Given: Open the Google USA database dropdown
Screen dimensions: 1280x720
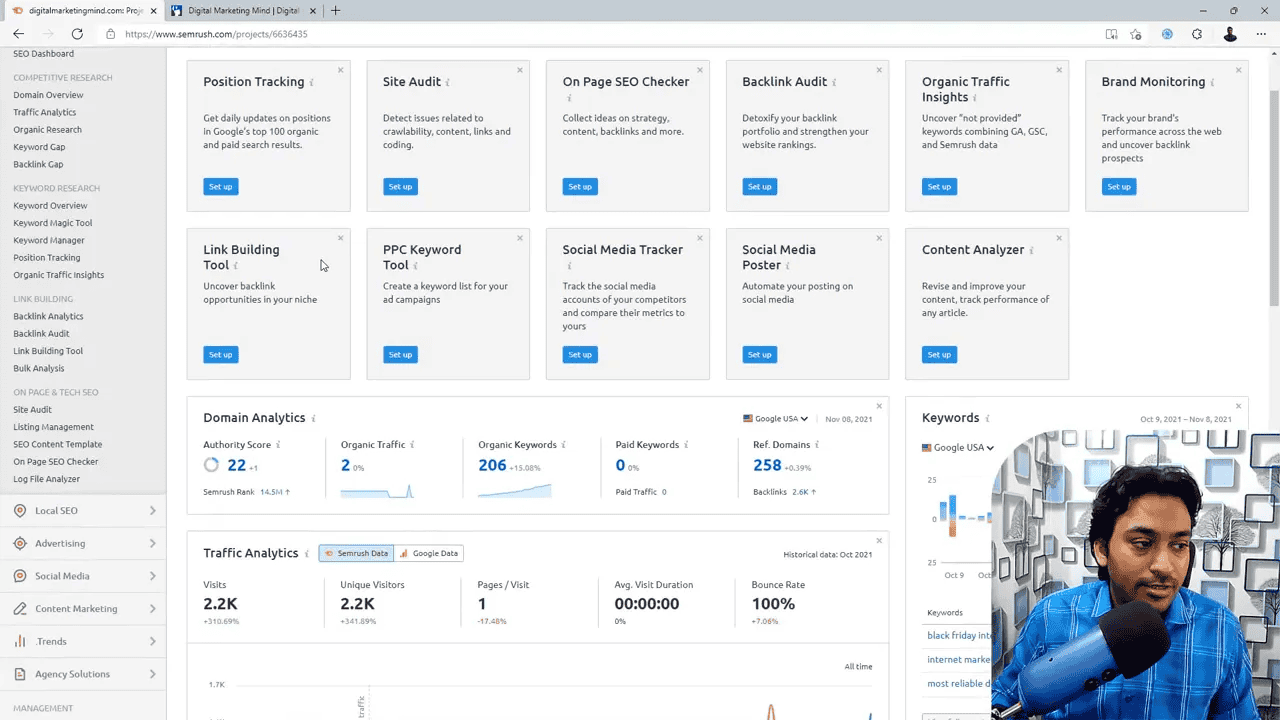Looking at the screenshot, I should (x=775, y=419).
